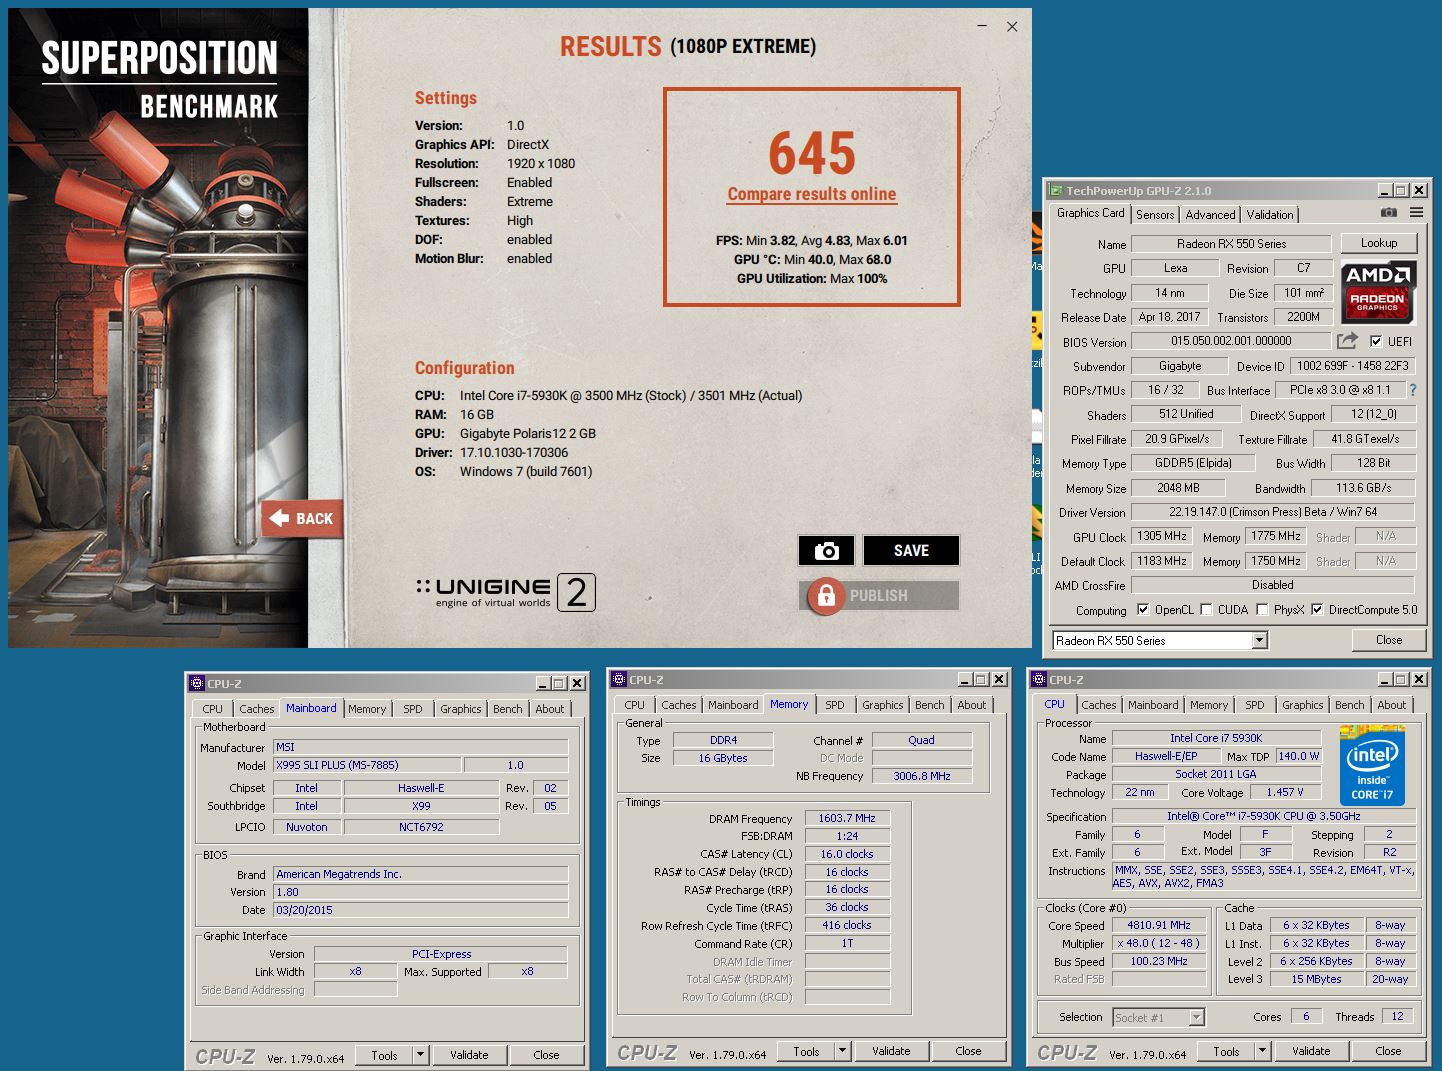1442x1071 pixels.
Task: Click the BIOS version field 015.050.002.001.000000
Action: 1231,341
